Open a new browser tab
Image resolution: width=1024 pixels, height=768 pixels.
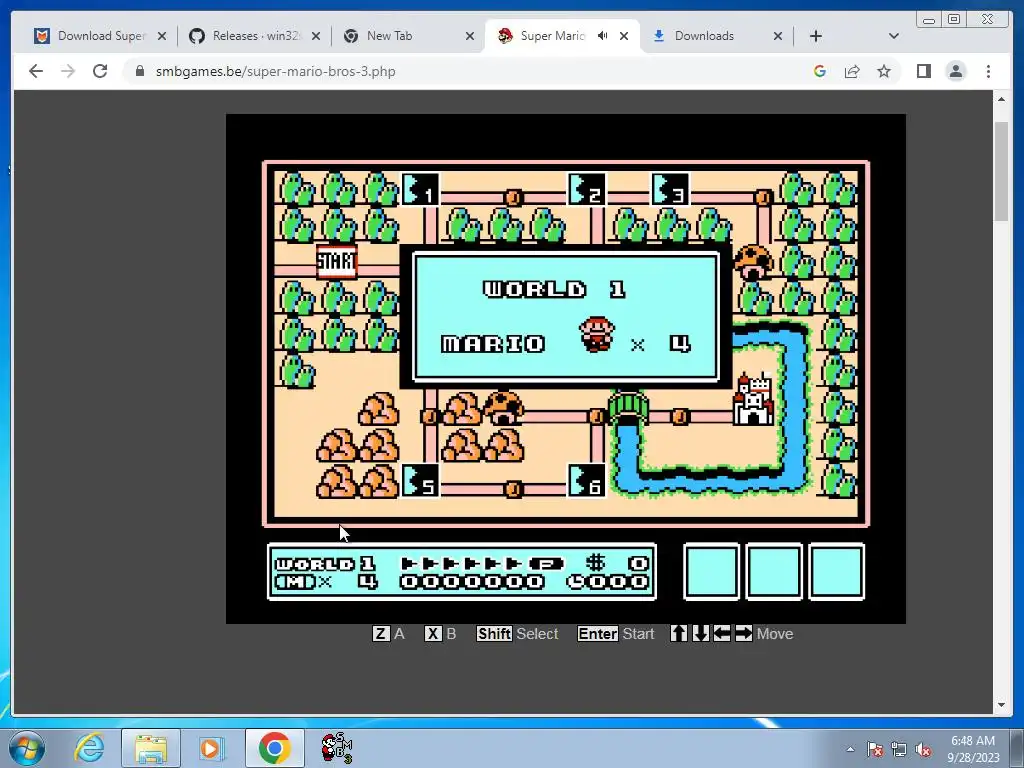point(816,36)
